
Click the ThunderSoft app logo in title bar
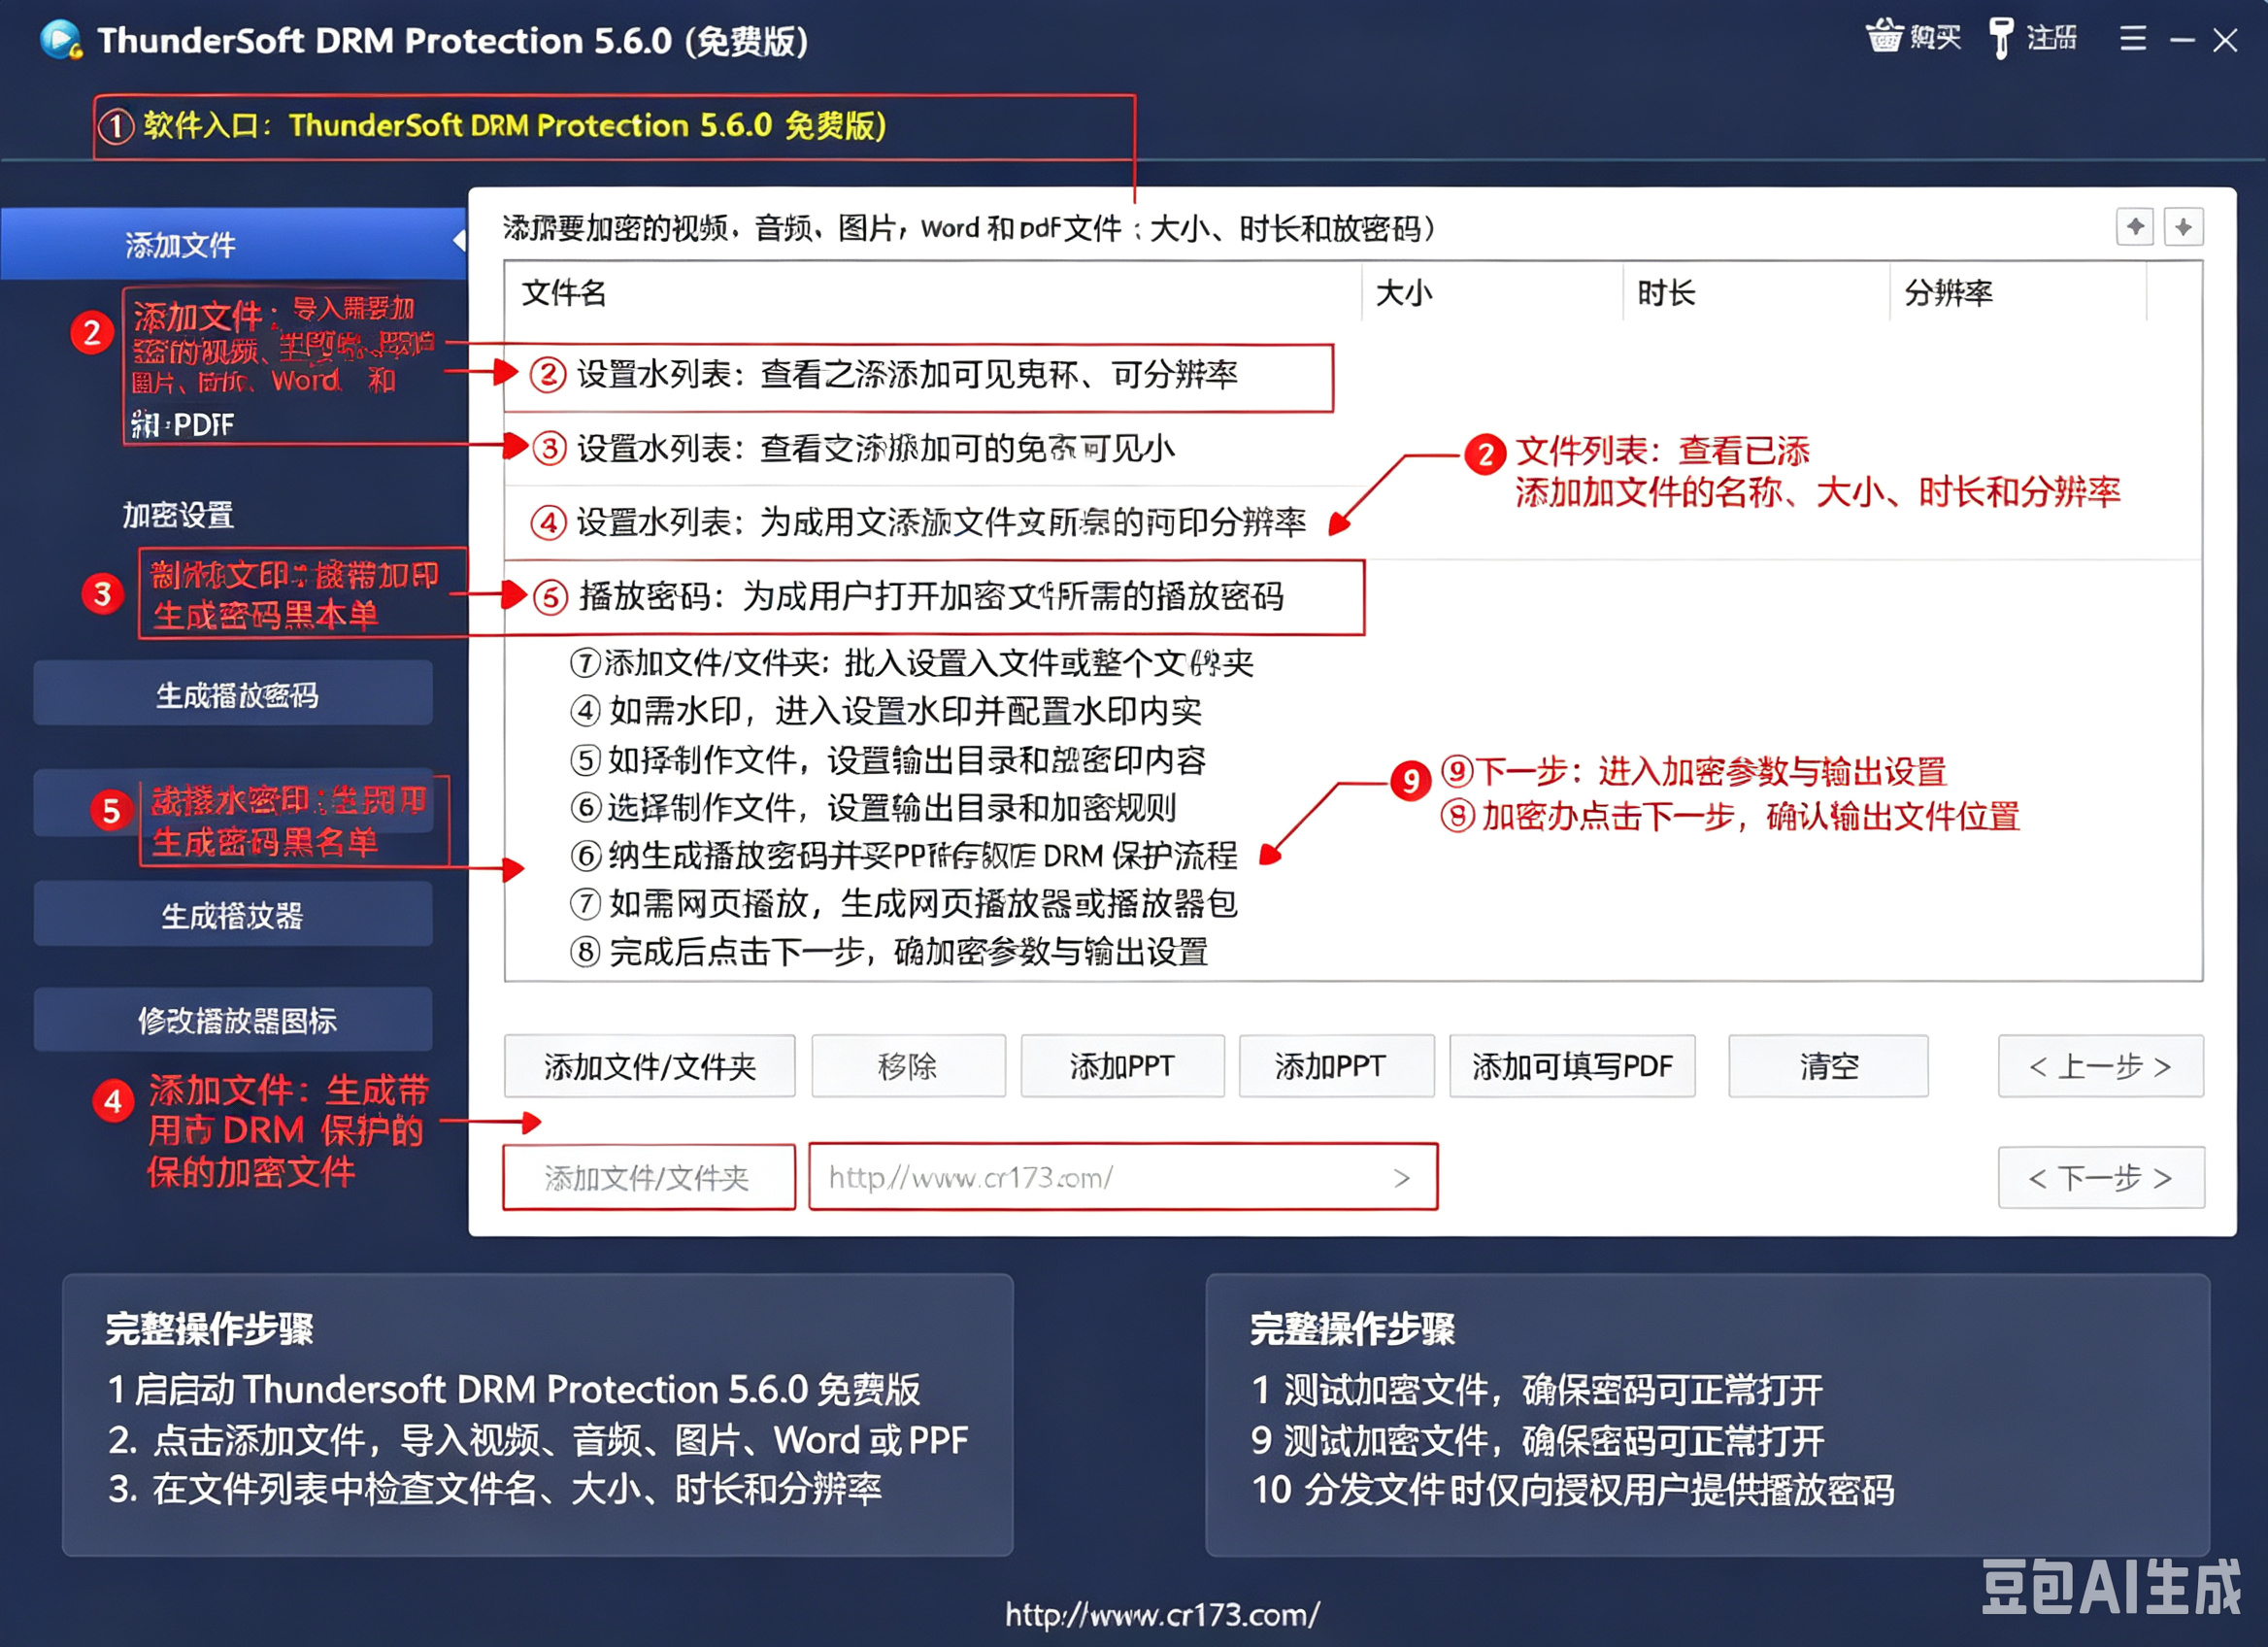click(x=61, y=40)
